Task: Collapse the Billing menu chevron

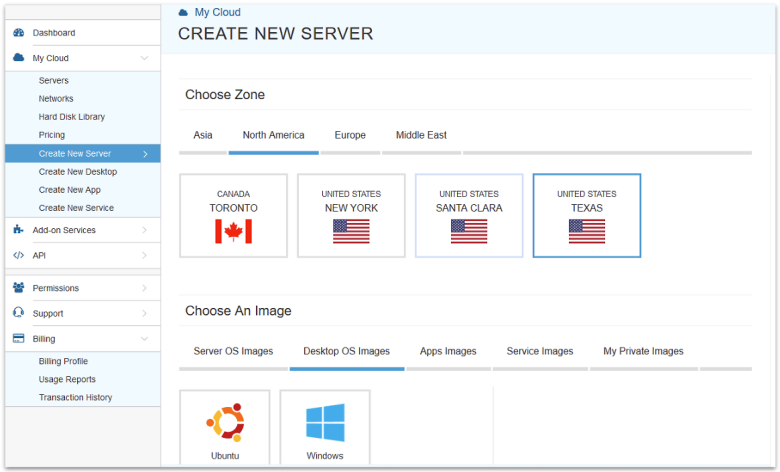Action: point(144,339)
